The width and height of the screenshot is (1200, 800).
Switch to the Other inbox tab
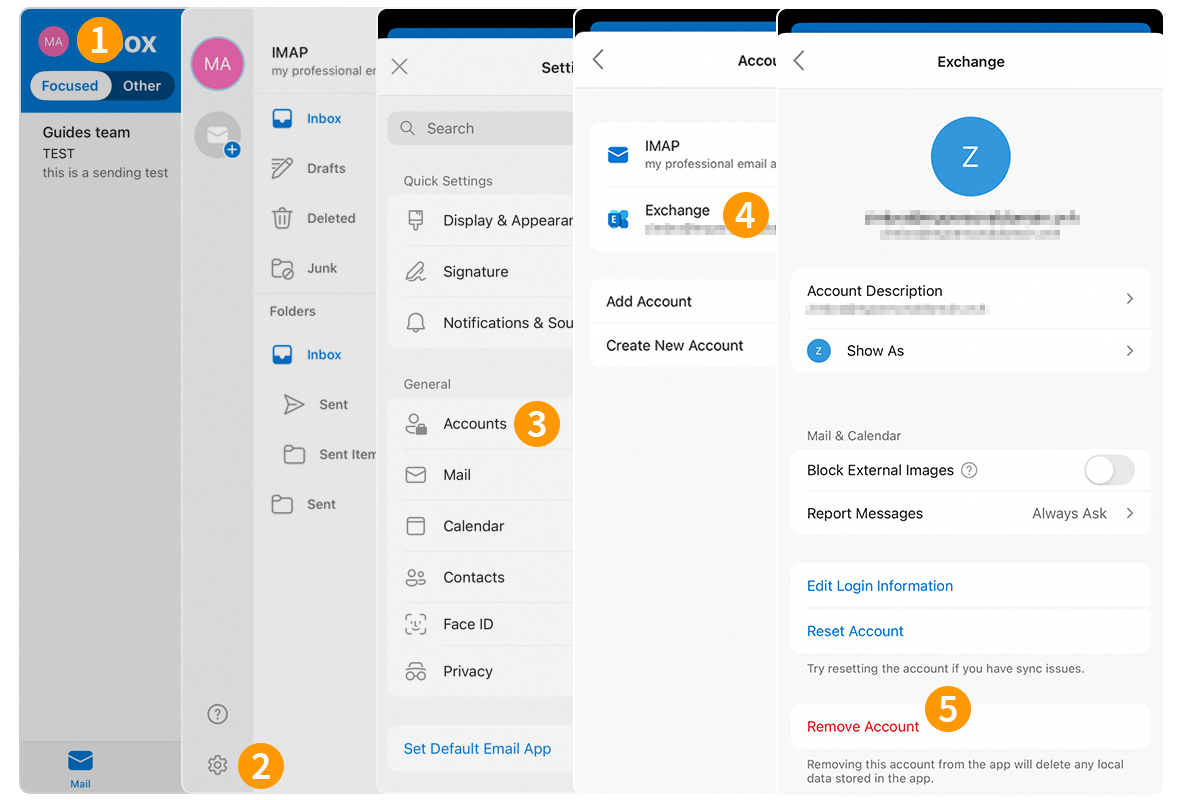(141, 86)
